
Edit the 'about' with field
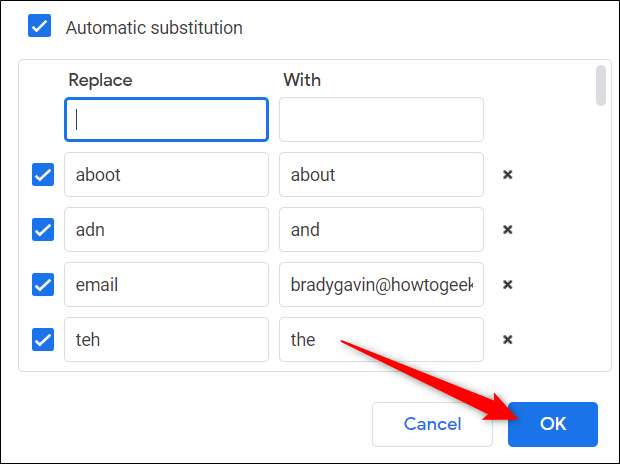click(x=381, y=175)
